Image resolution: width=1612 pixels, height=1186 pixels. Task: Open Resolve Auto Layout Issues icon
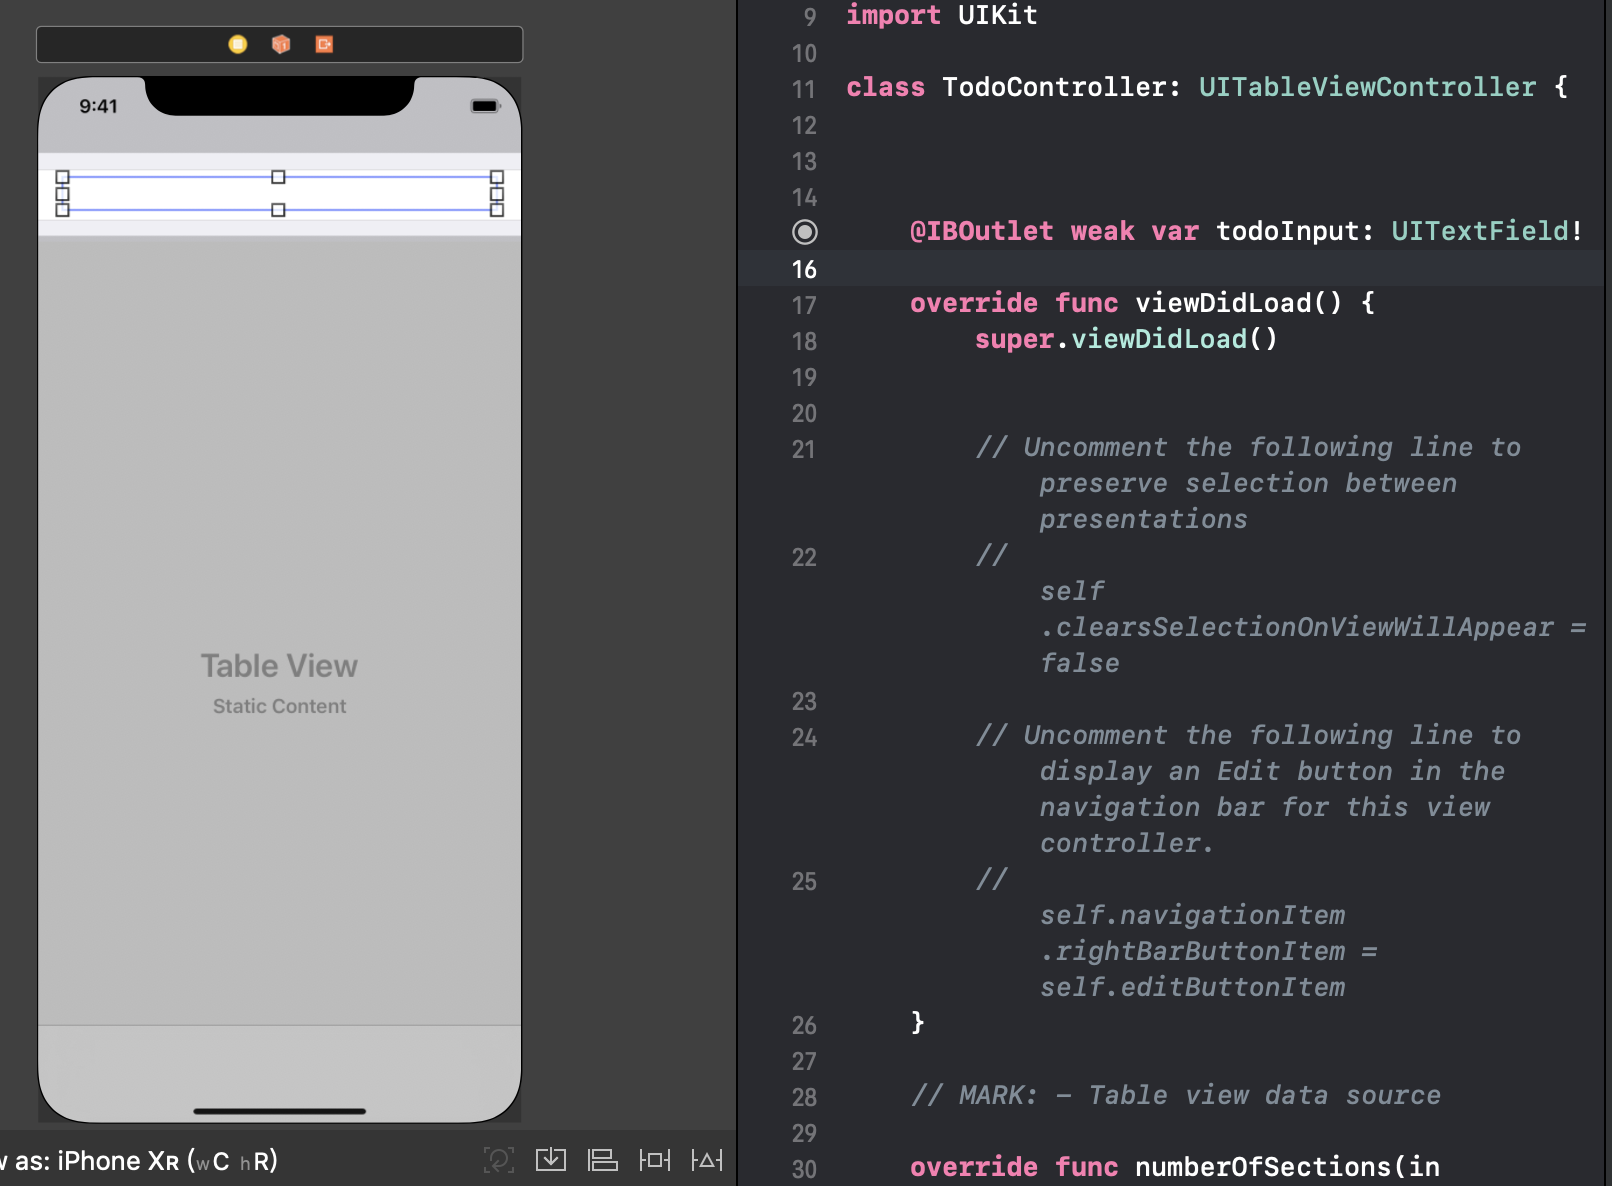click(707, 1160)
